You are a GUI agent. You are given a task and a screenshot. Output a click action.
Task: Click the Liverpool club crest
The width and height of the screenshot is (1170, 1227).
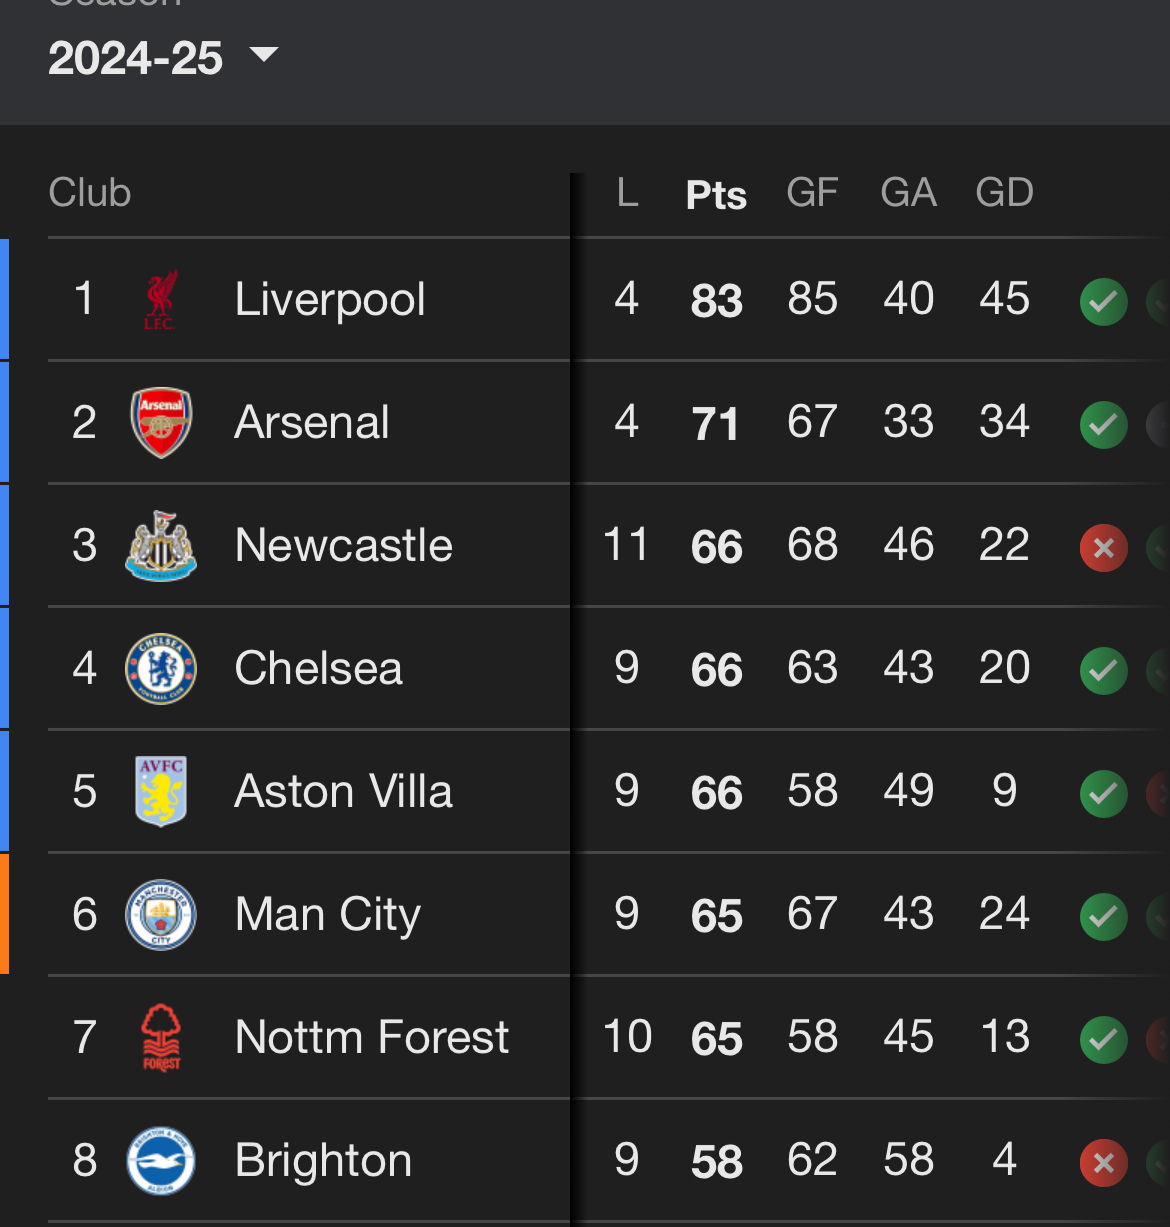tap(160, 299)
